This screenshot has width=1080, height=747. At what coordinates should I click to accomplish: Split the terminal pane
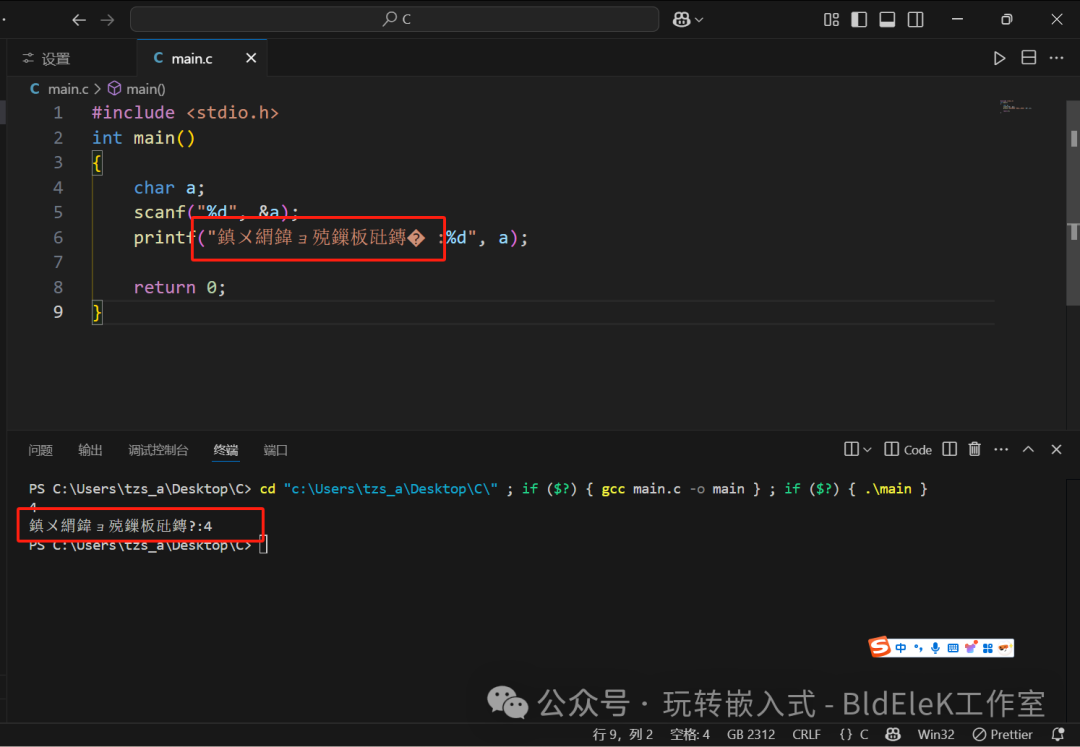coord(950,450)
